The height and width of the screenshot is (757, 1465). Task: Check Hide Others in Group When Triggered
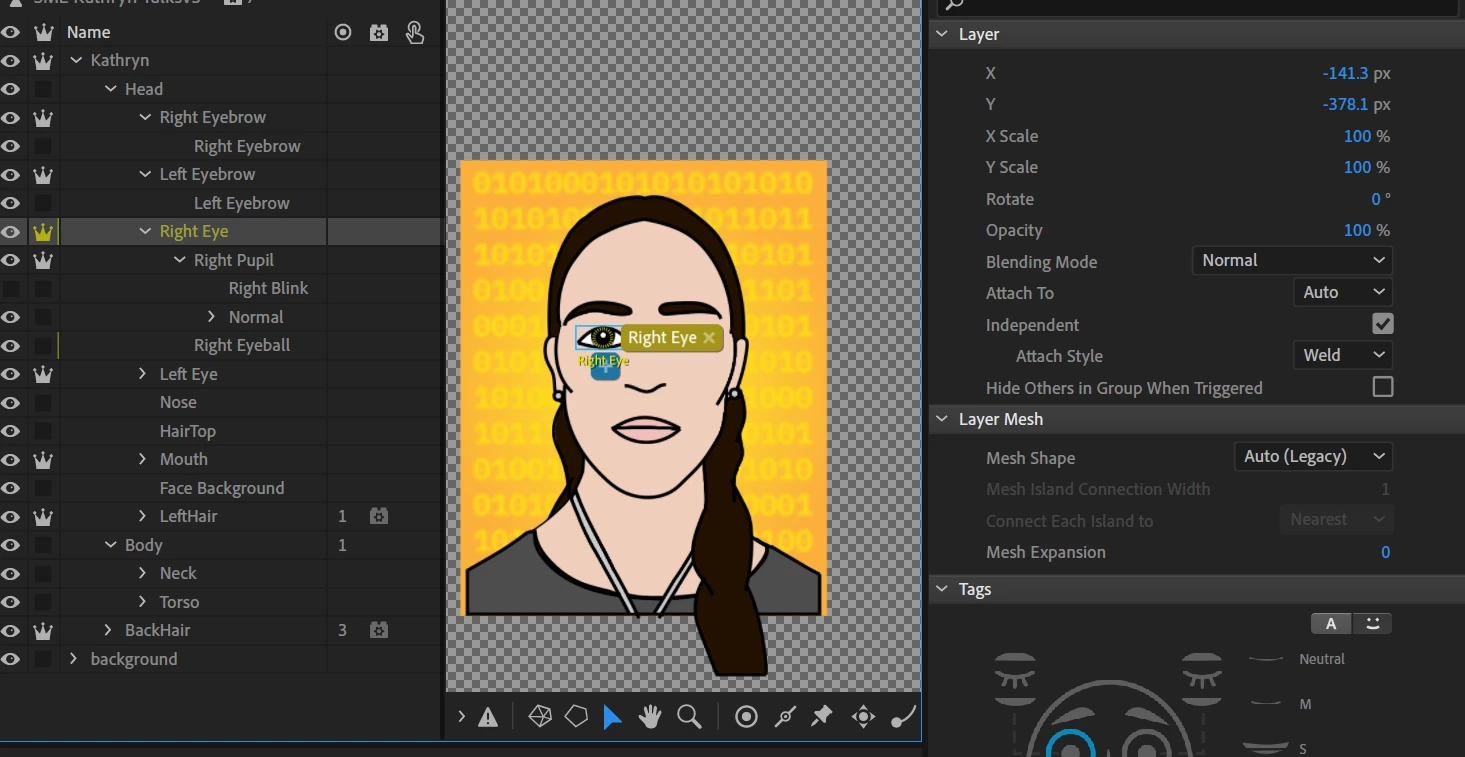(1383, 387)
